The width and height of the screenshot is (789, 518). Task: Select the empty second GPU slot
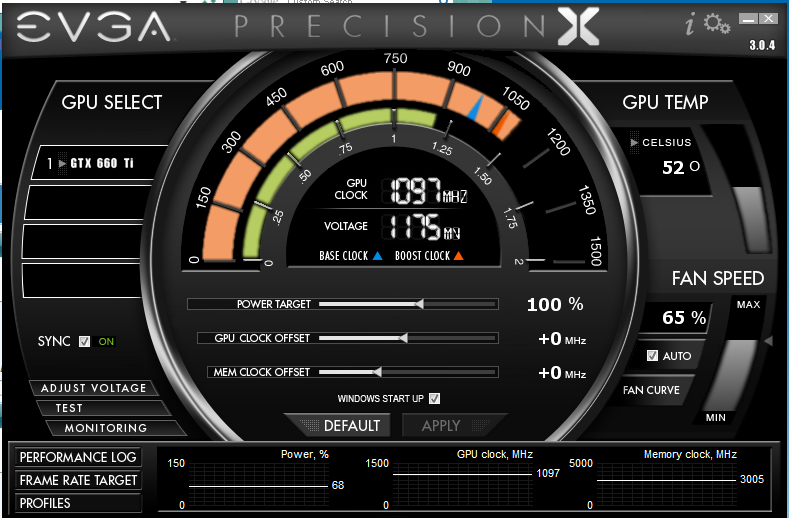click(x=88, y=202)
